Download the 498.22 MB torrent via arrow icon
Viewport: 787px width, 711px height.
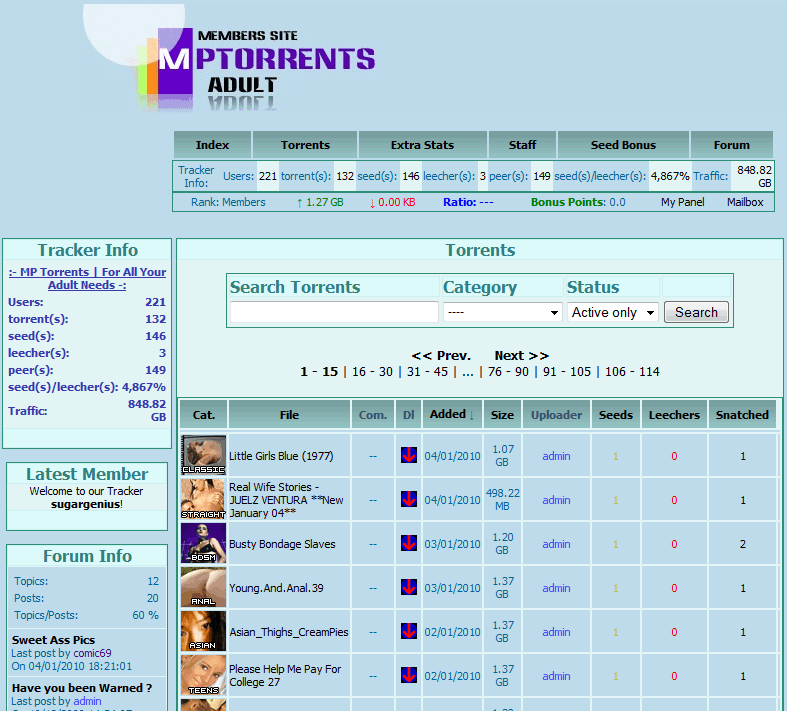tap(408, 499)
